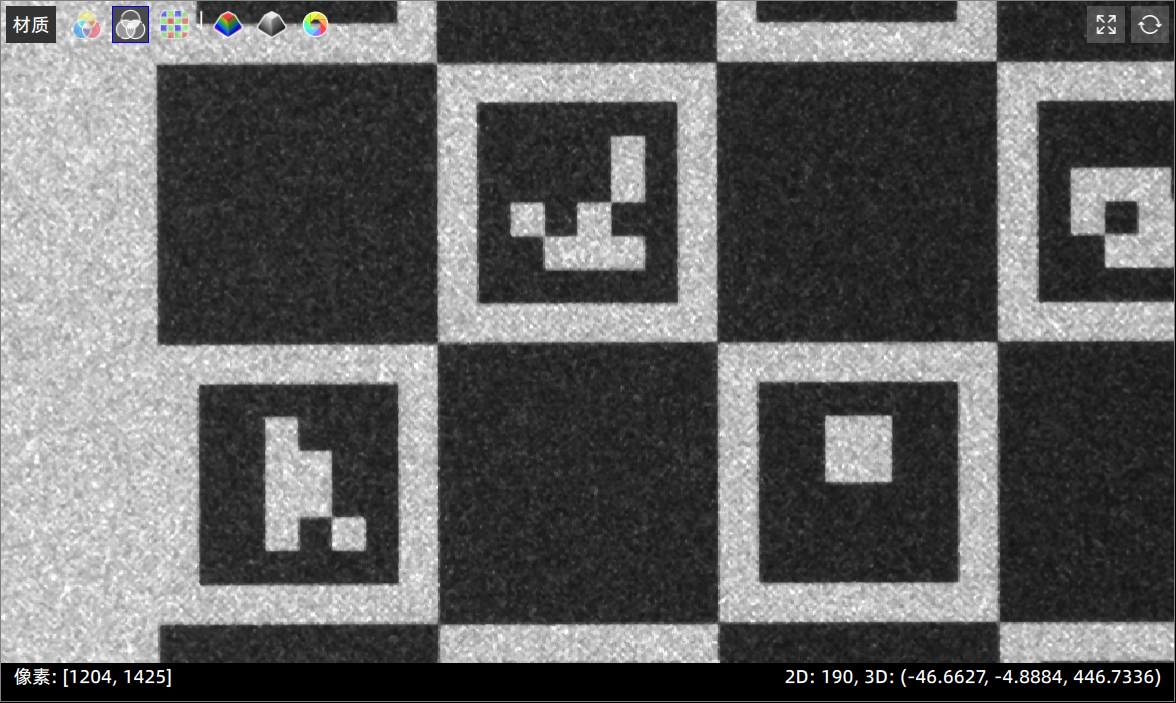Pick the marker with the hook-shaped pattern
This screenshot has width=1176, height=703.
pyautogui.click(x=578, y=202)
